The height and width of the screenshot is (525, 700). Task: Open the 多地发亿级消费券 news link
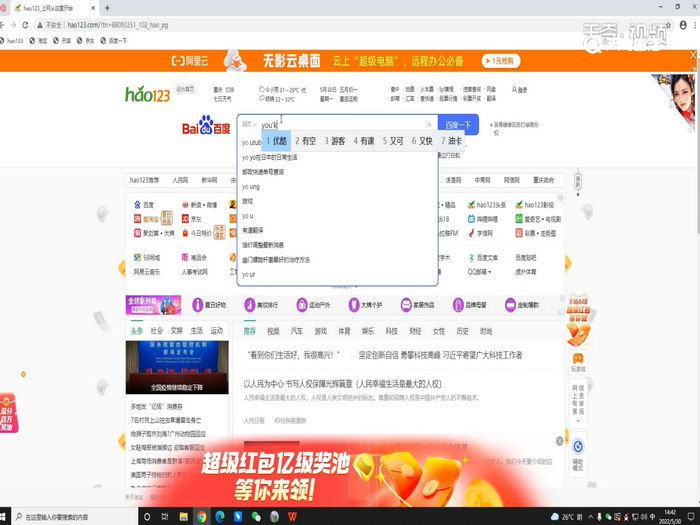point(157,407)
